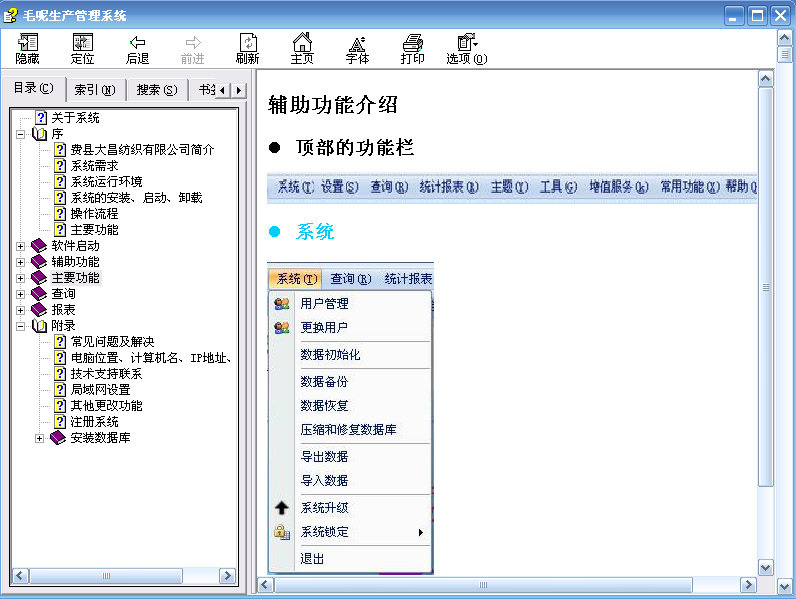This screenshot has width=796, height=599.
Task: Open the 字体 (Font) toolbar icon
Action: 357,49
